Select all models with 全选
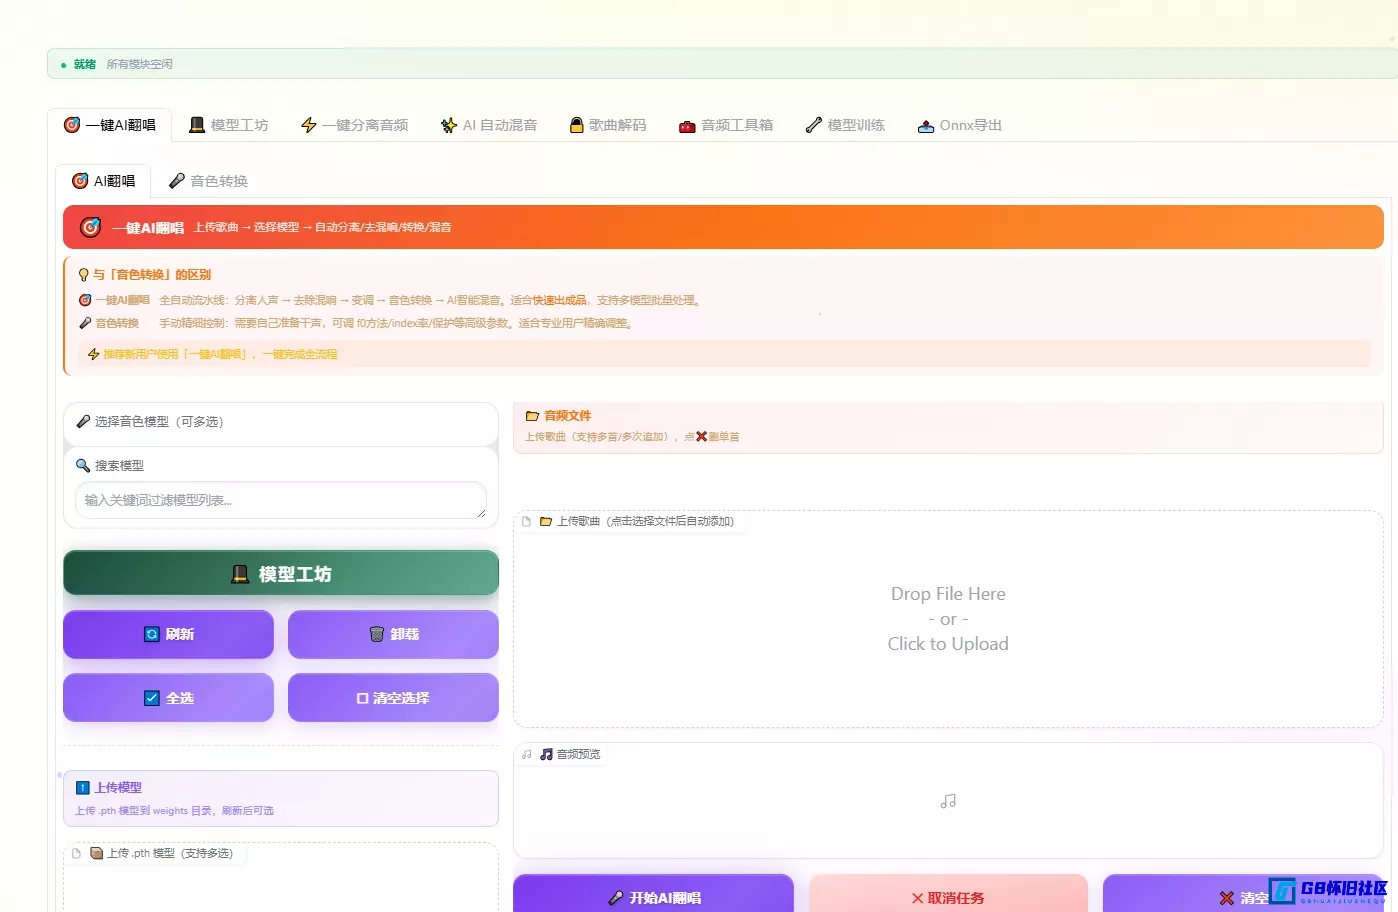This screenshot has height=912, width=1398. (168, 698)
